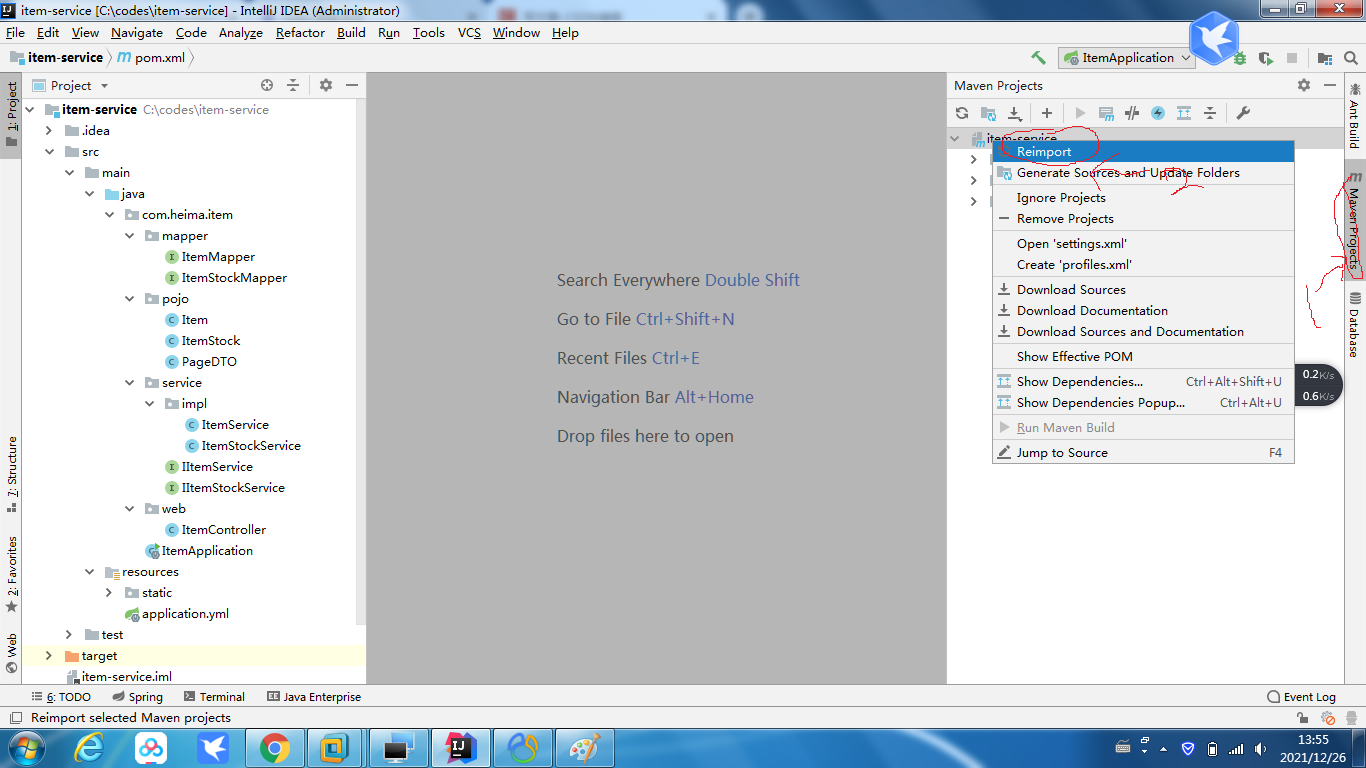Open the Refactor menu

coord(300,33)
